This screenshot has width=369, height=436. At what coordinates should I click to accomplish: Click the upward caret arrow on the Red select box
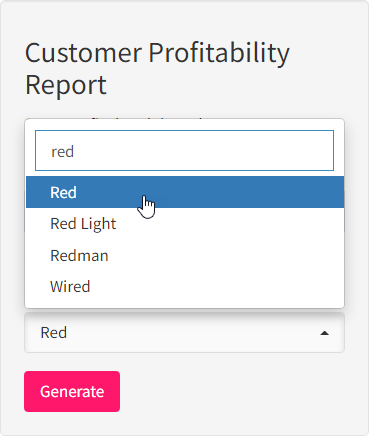(x=324, y=333)
